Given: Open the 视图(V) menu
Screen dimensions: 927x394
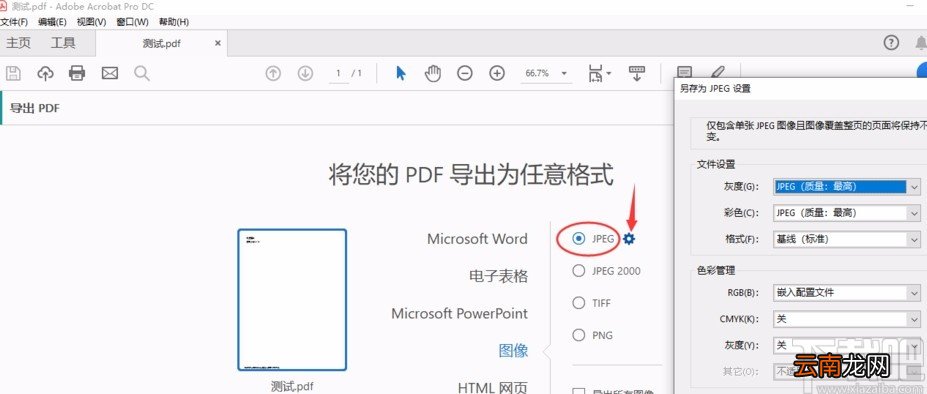Looking at the screenshot, I should tap(92, 22).
